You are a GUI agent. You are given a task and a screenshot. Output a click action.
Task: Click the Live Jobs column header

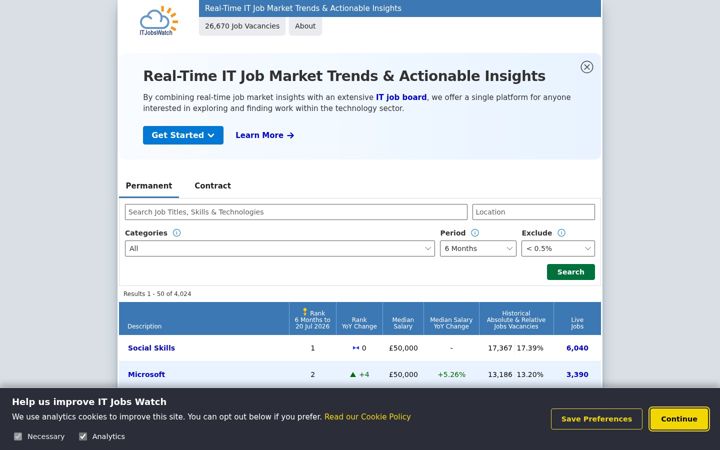point(577,323)
